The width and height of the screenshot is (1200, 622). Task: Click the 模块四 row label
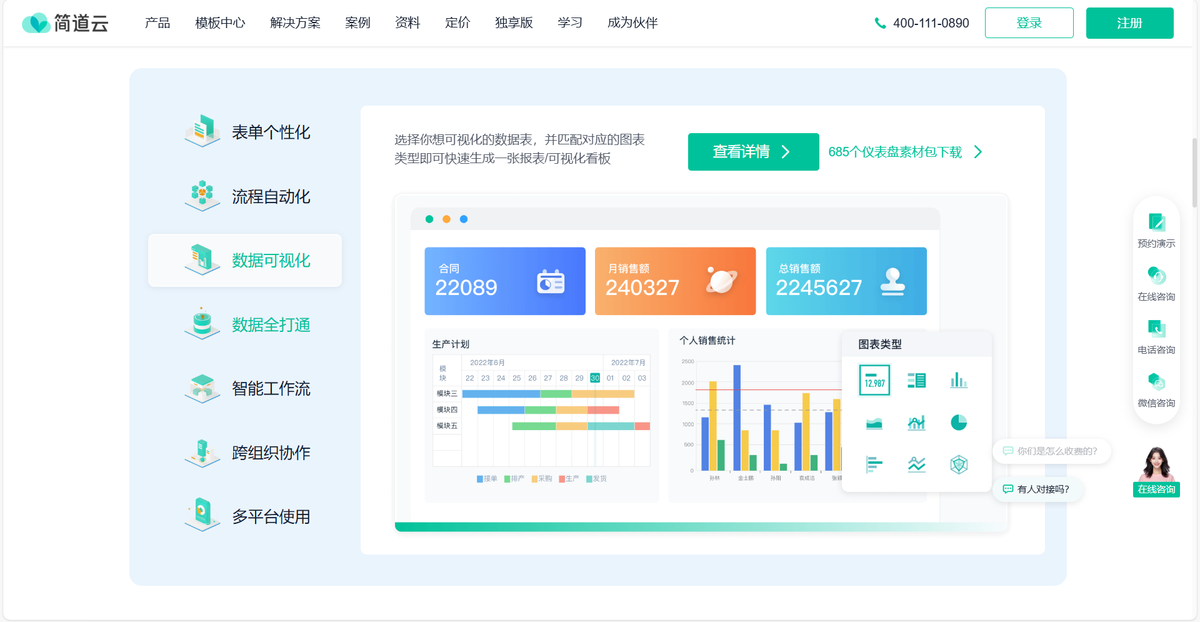[447, 410]
